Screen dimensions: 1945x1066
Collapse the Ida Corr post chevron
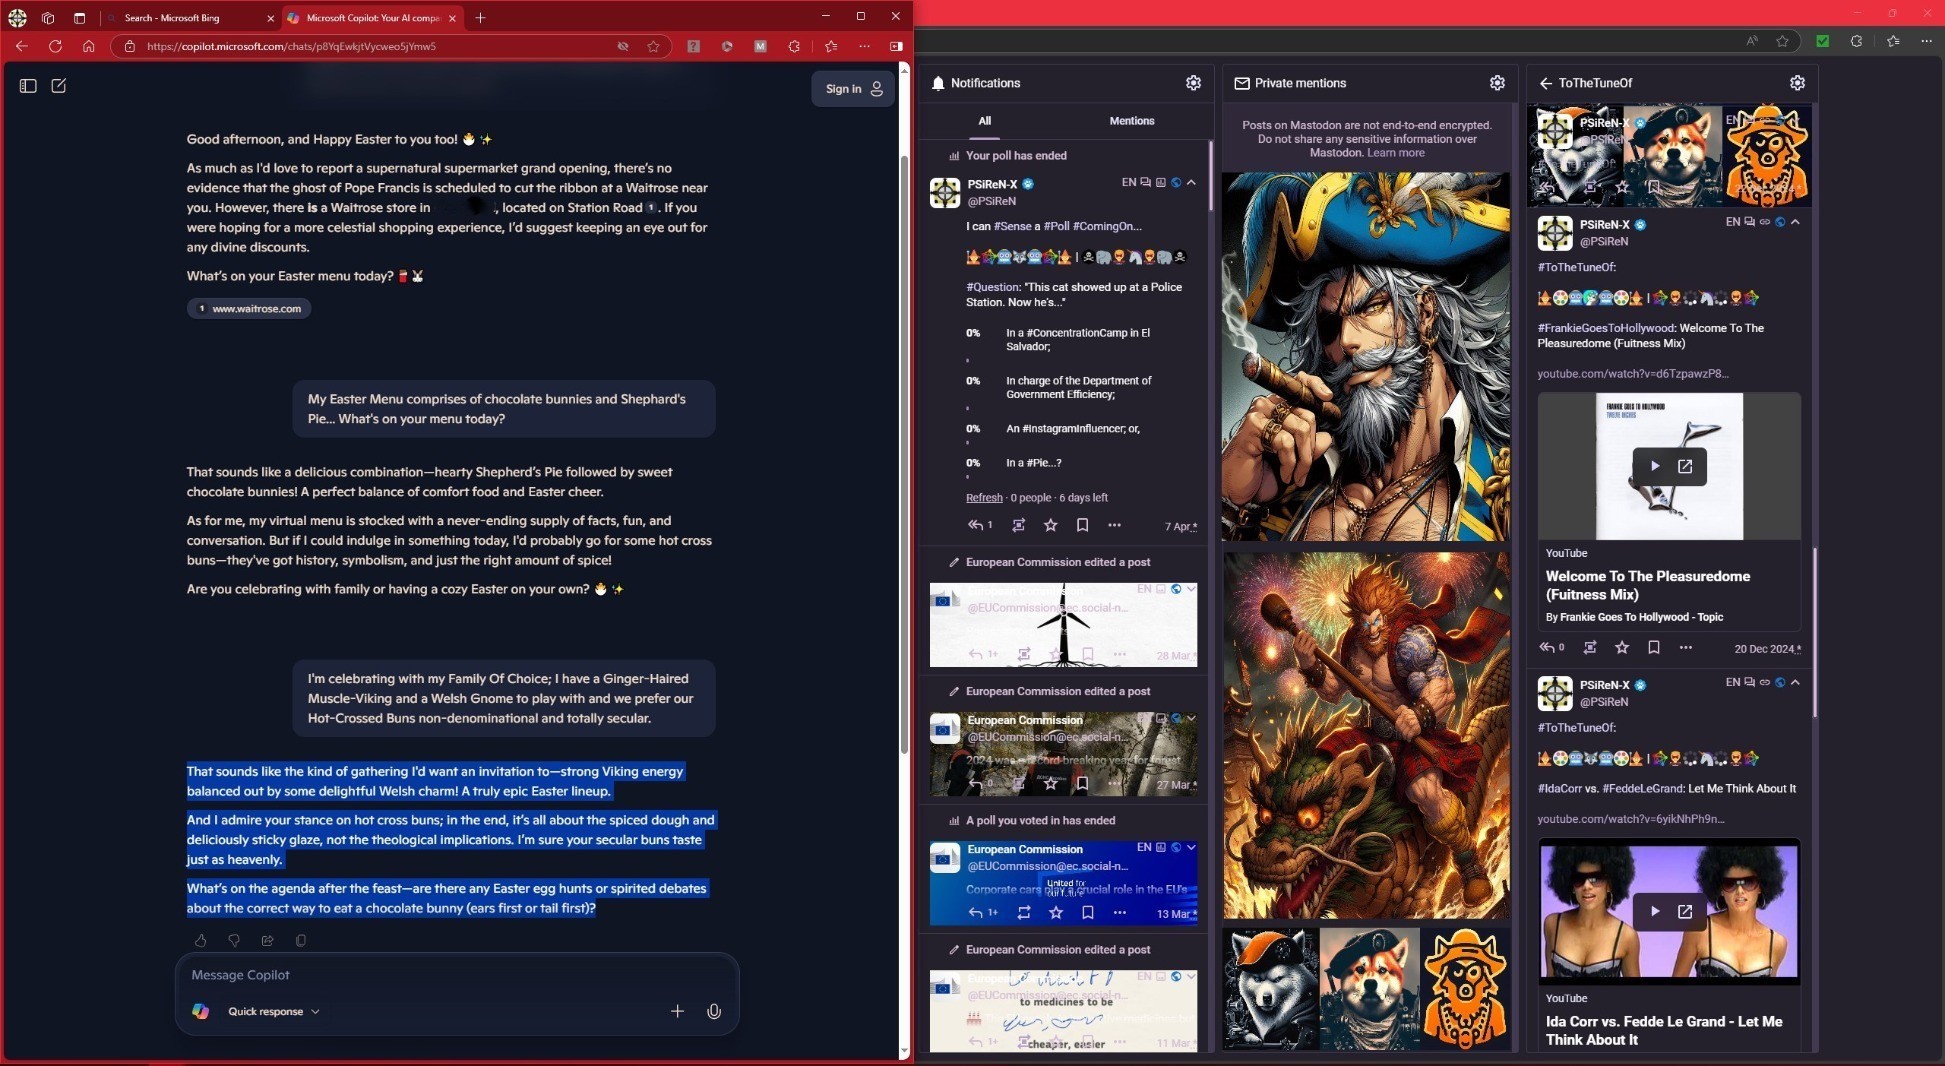click(x=1796, y=682)
